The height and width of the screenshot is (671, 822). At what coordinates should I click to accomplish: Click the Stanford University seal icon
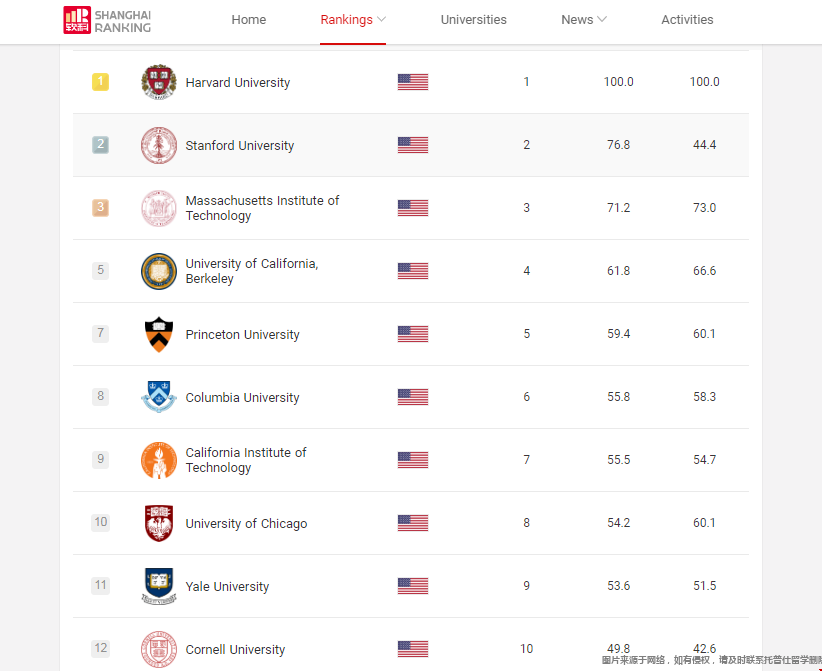click(158, 145)
